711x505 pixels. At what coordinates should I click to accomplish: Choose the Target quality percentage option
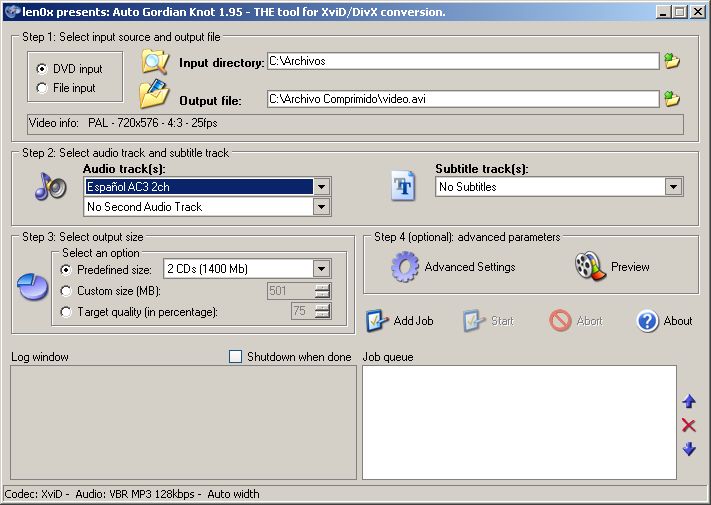66,312
